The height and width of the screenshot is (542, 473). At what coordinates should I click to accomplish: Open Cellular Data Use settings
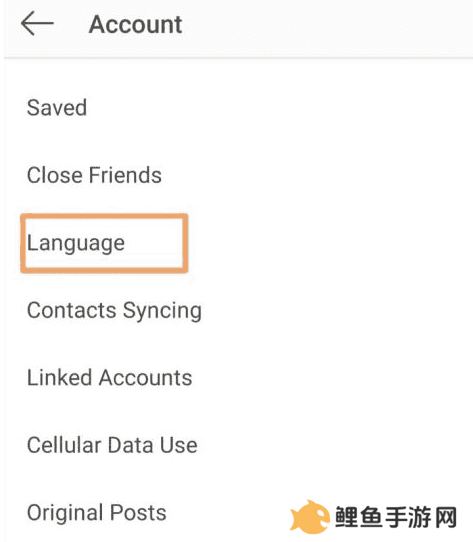112,445
